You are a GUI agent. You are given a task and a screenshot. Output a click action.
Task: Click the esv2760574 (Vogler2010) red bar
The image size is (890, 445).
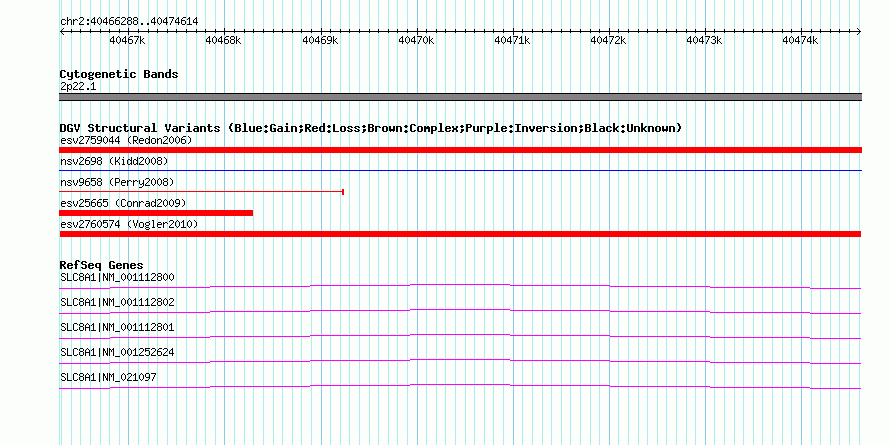(x=460, y=234)
